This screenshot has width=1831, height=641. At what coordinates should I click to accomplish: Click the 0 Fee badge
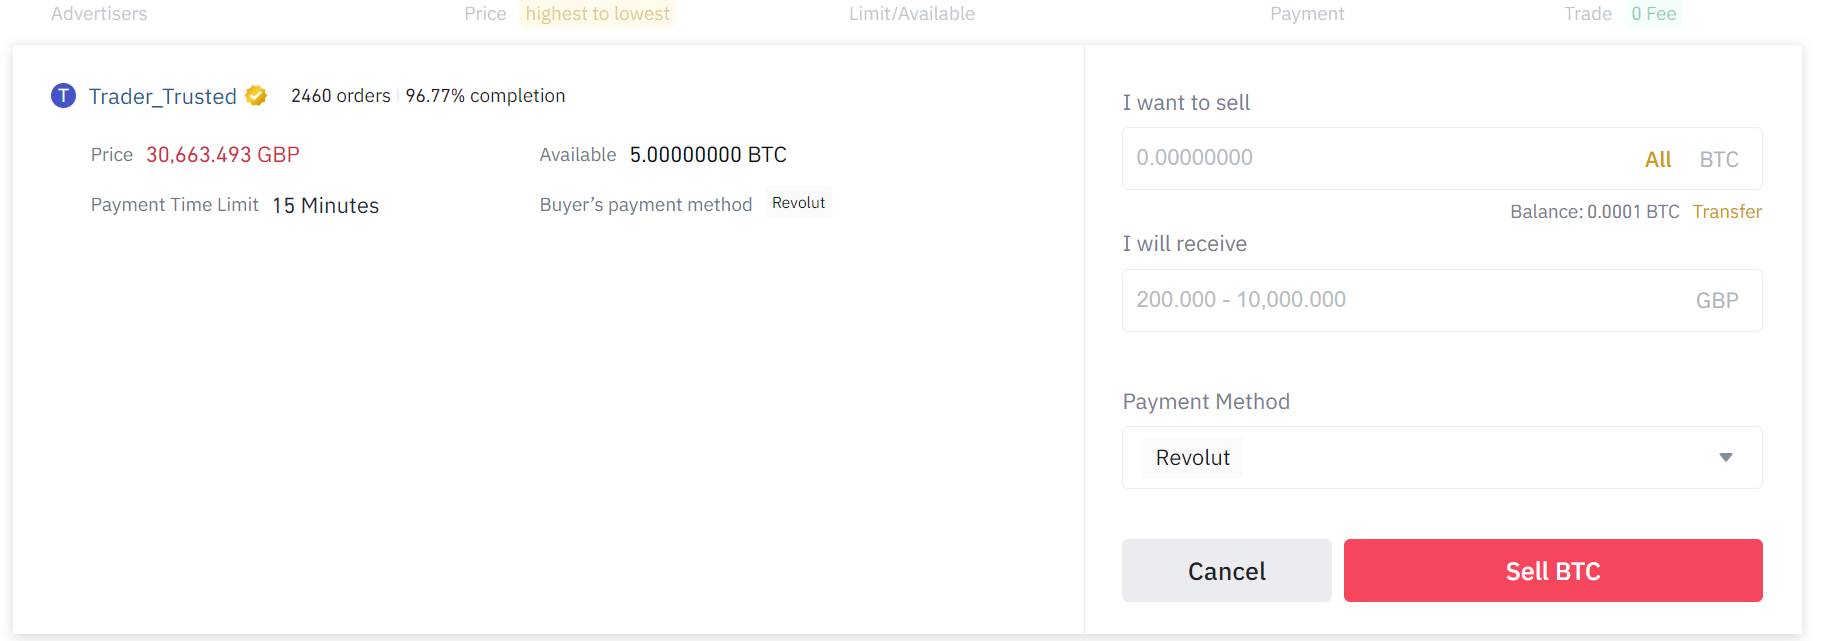(x=1653, y=14)
